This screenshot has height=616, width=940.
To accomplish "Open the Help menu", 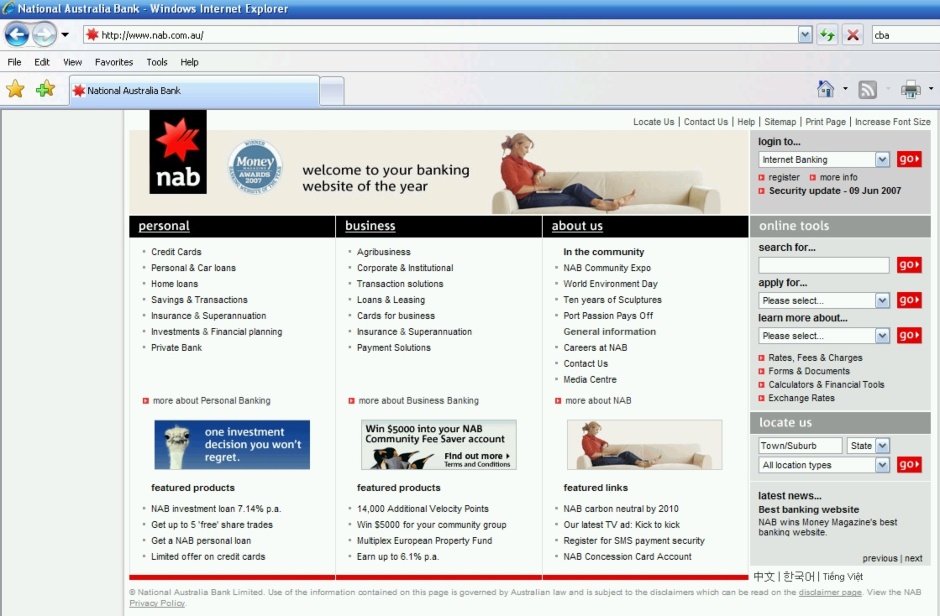I will (189, 62).
